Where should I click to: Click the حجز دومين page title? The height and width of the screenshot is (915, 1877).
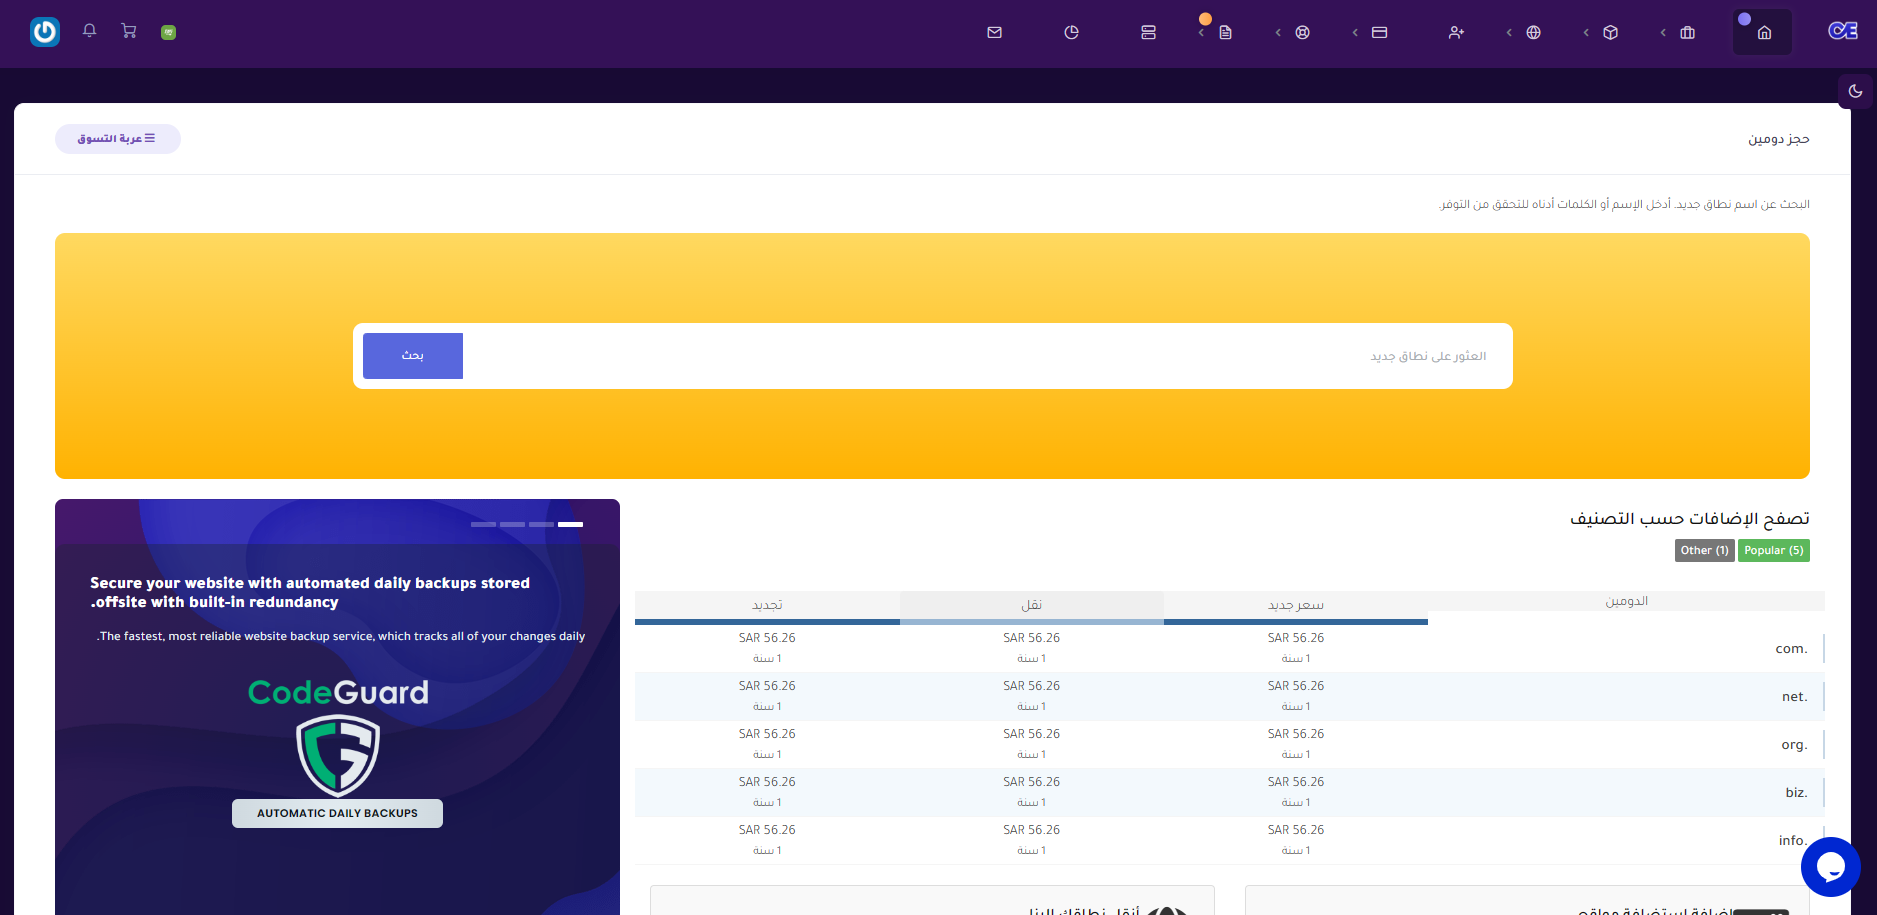[x=1778, y=139]
